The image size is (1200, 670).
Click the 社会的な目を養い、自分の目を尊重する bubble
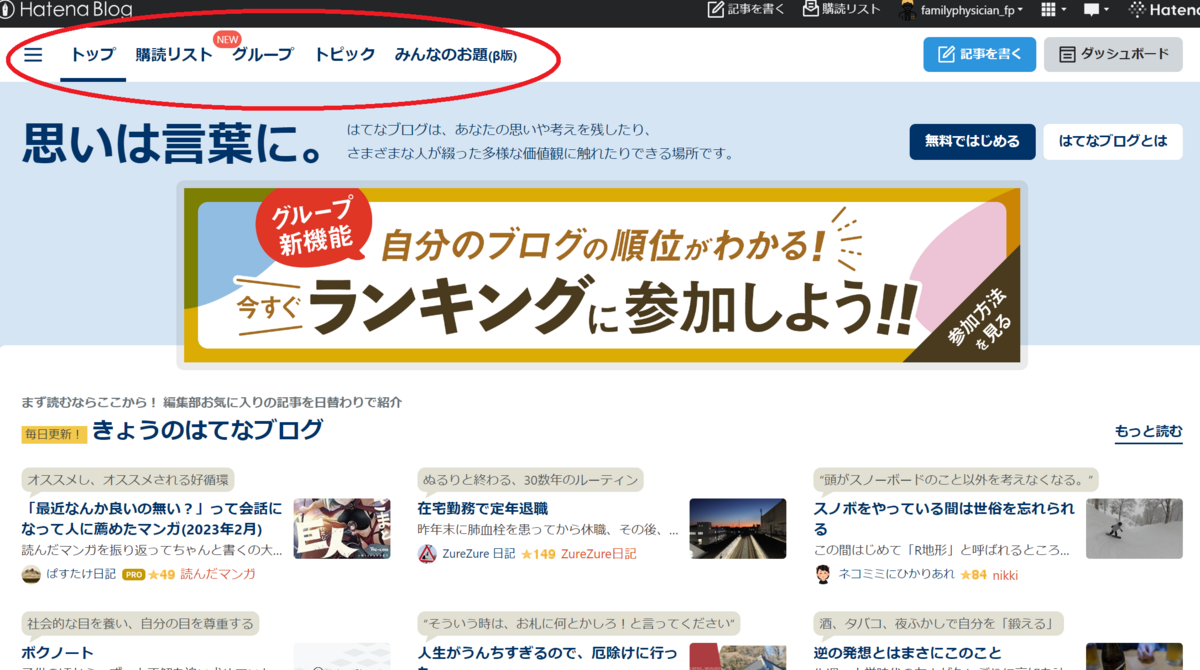140,624
